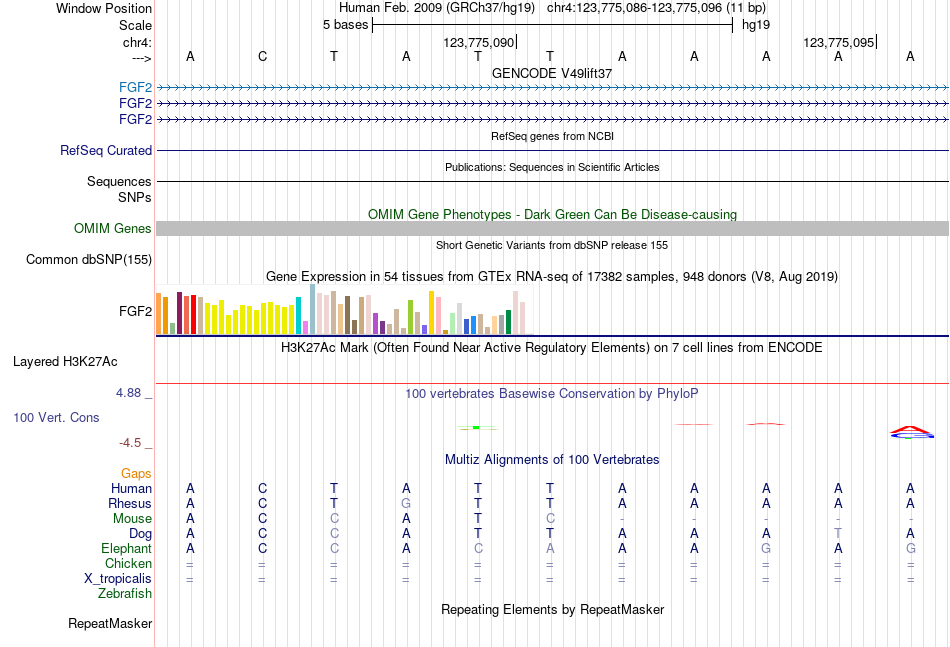
Task: Click 'Multiz Alignments of 100 Vertebrates' title
Action: (x=552, y=460)
